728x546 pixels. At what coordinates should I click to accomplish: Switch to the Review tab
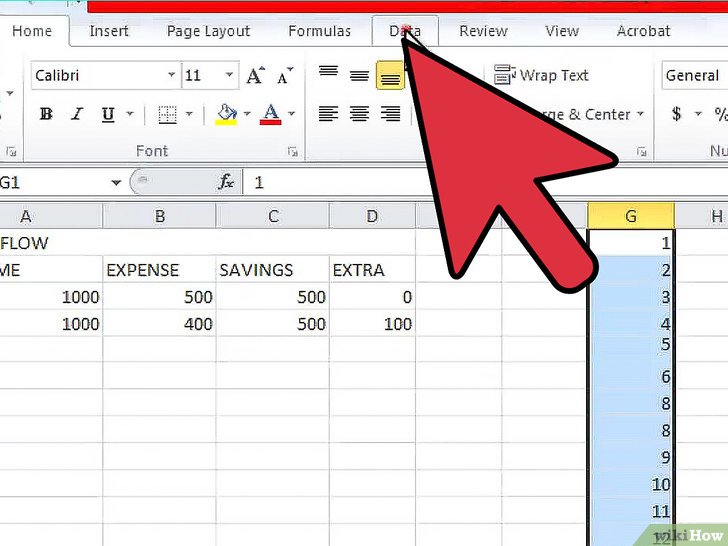point(483,31)
